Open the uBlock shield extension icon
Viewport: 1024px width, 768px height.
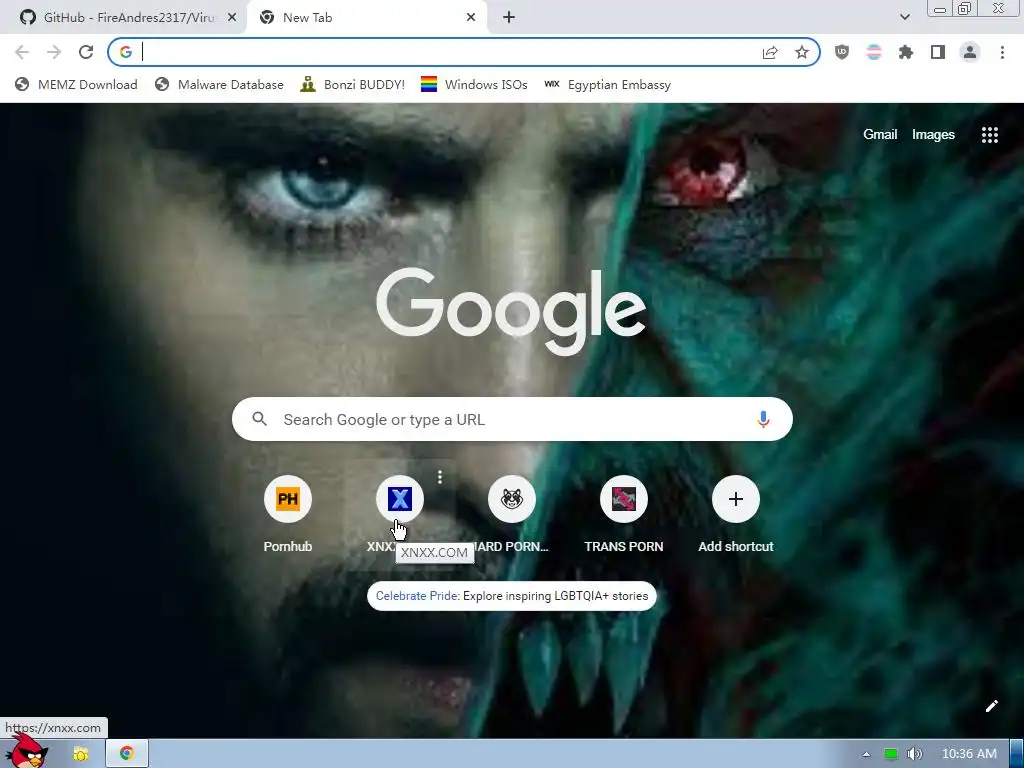click(x=842, y=52)
